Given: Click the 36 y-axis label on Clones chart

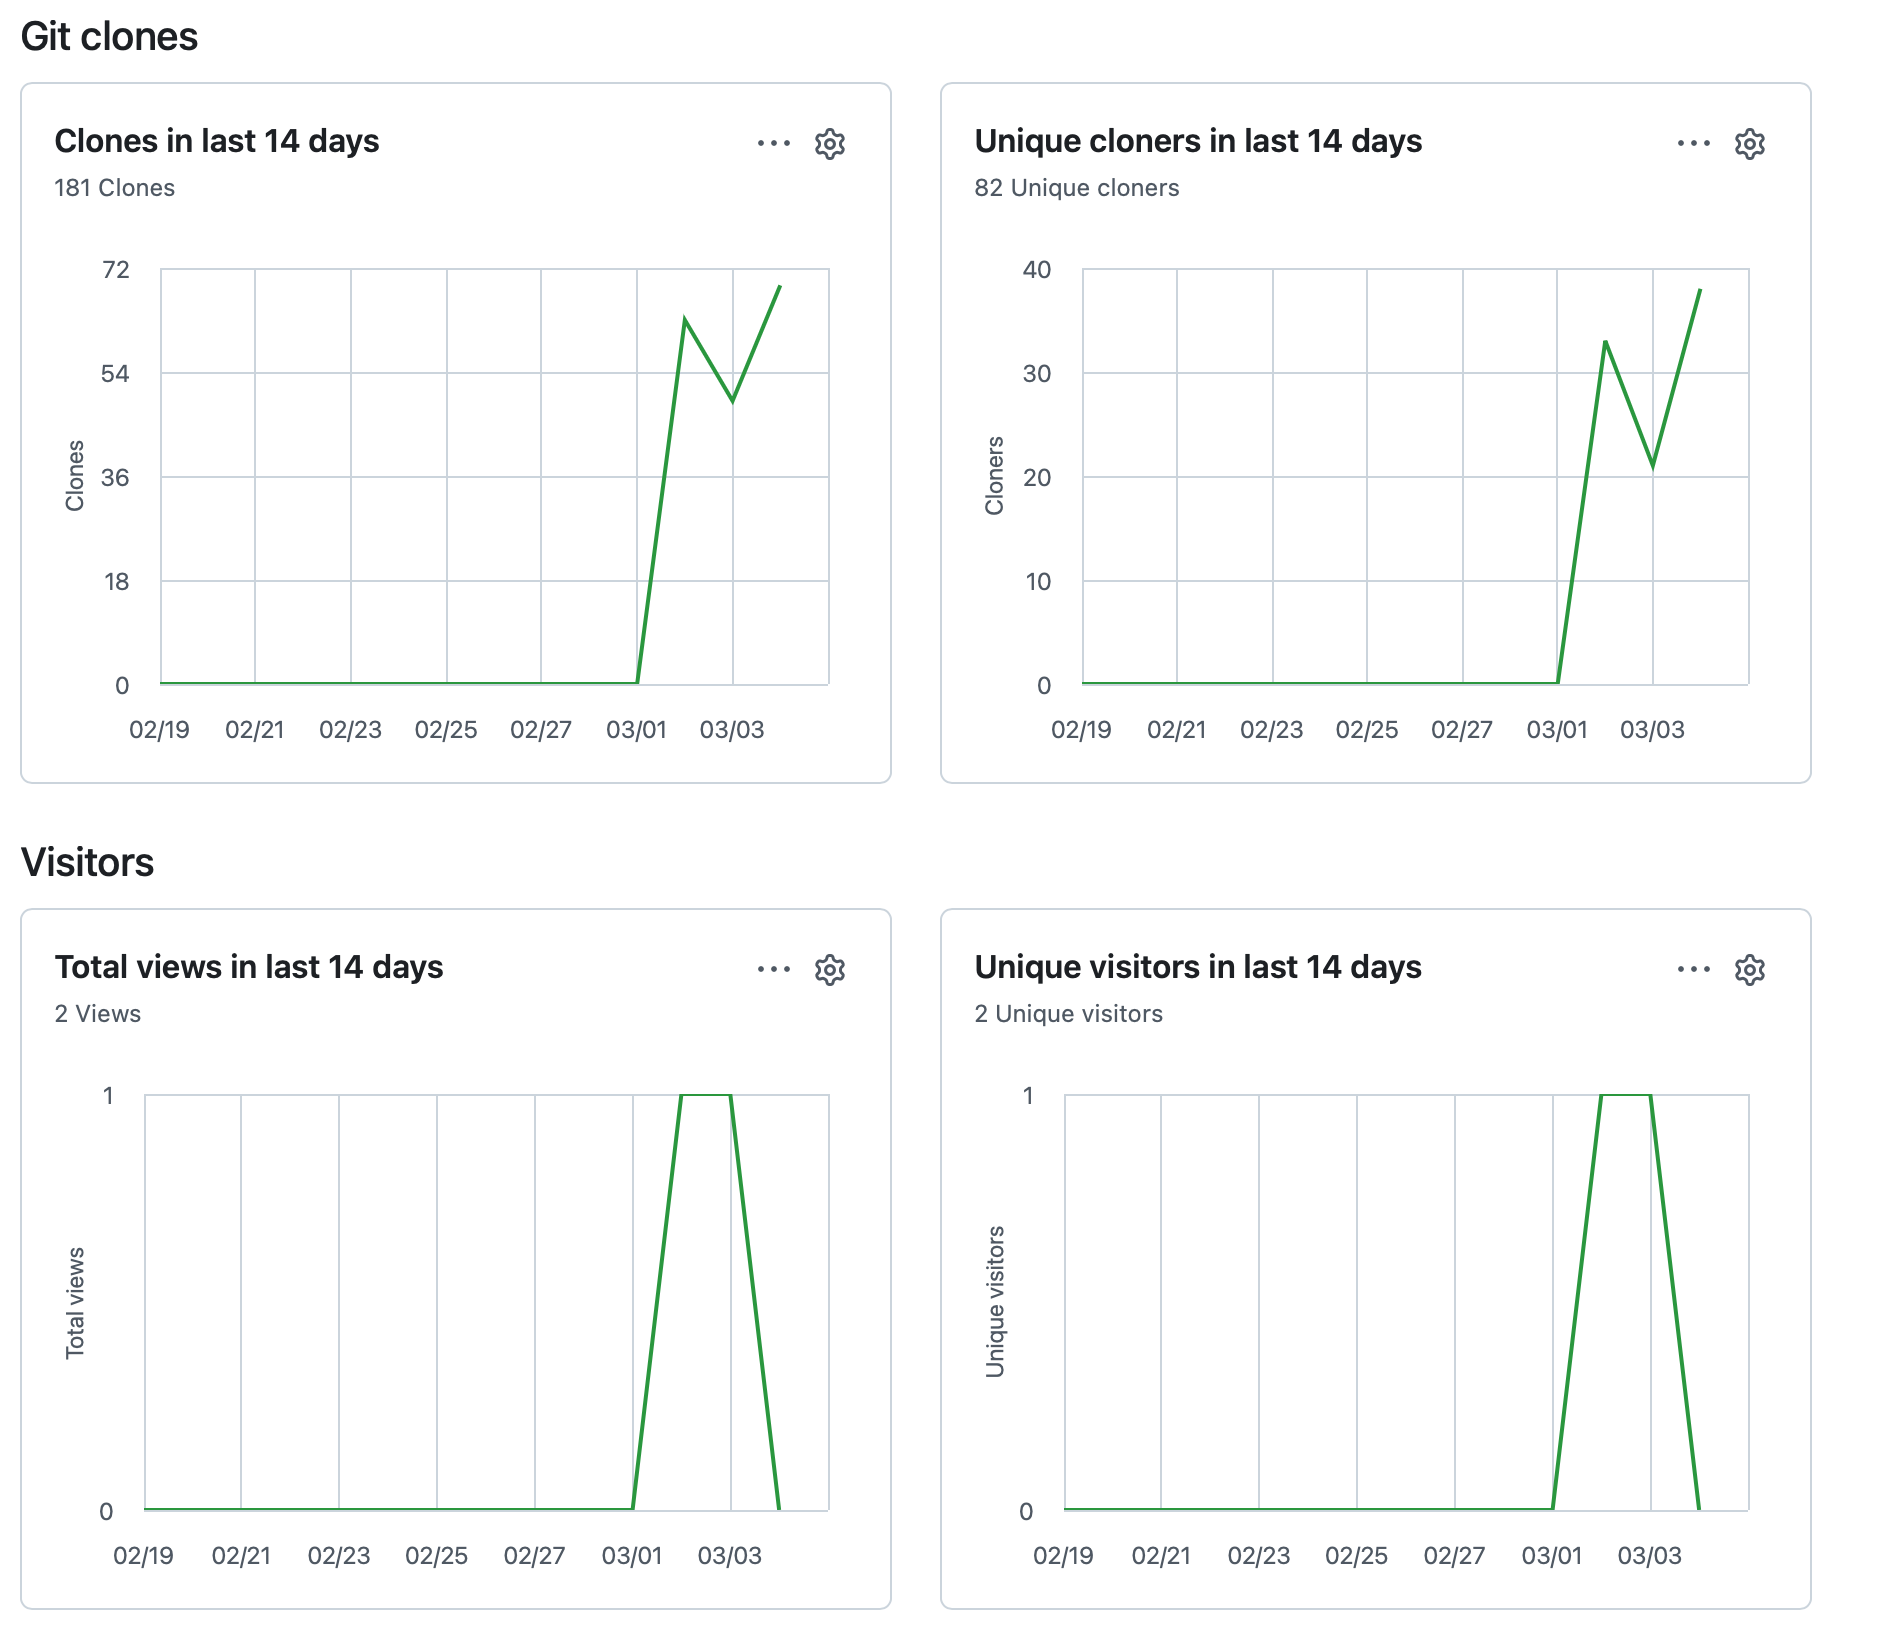Looking at the screenshot, I should click(116, 478).
